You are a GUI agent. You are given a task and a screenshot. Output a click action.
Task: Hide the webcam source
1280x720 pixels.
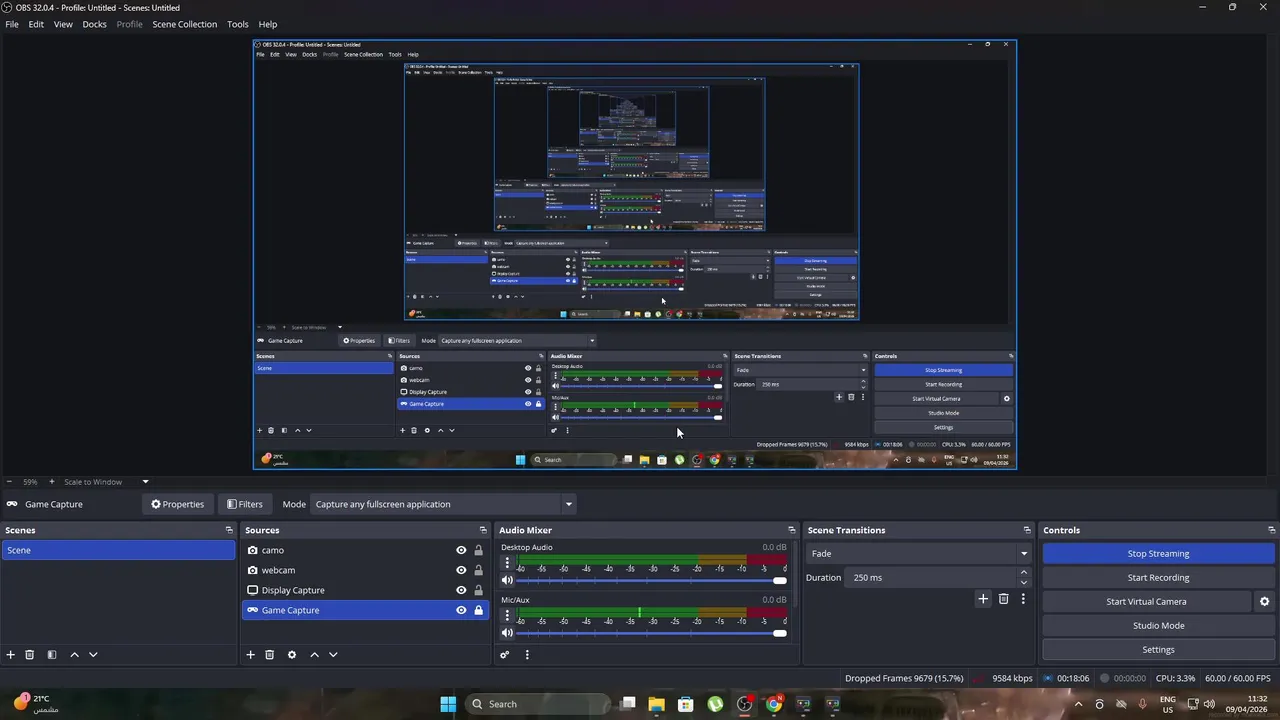pos(461,570)
